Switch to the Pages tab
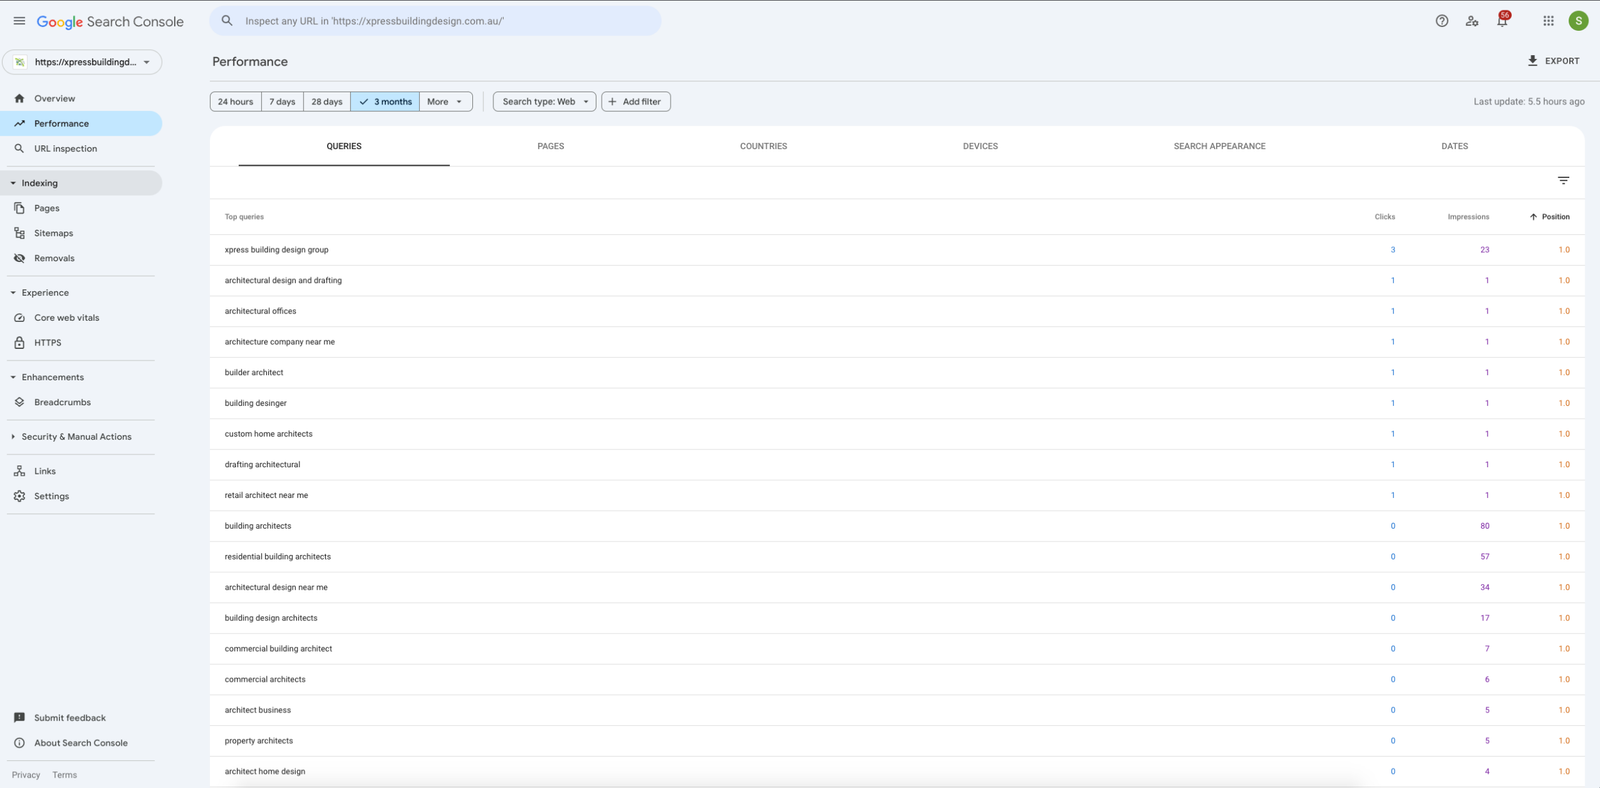The width and height of the screenshot is (1600, 788). 550,146
